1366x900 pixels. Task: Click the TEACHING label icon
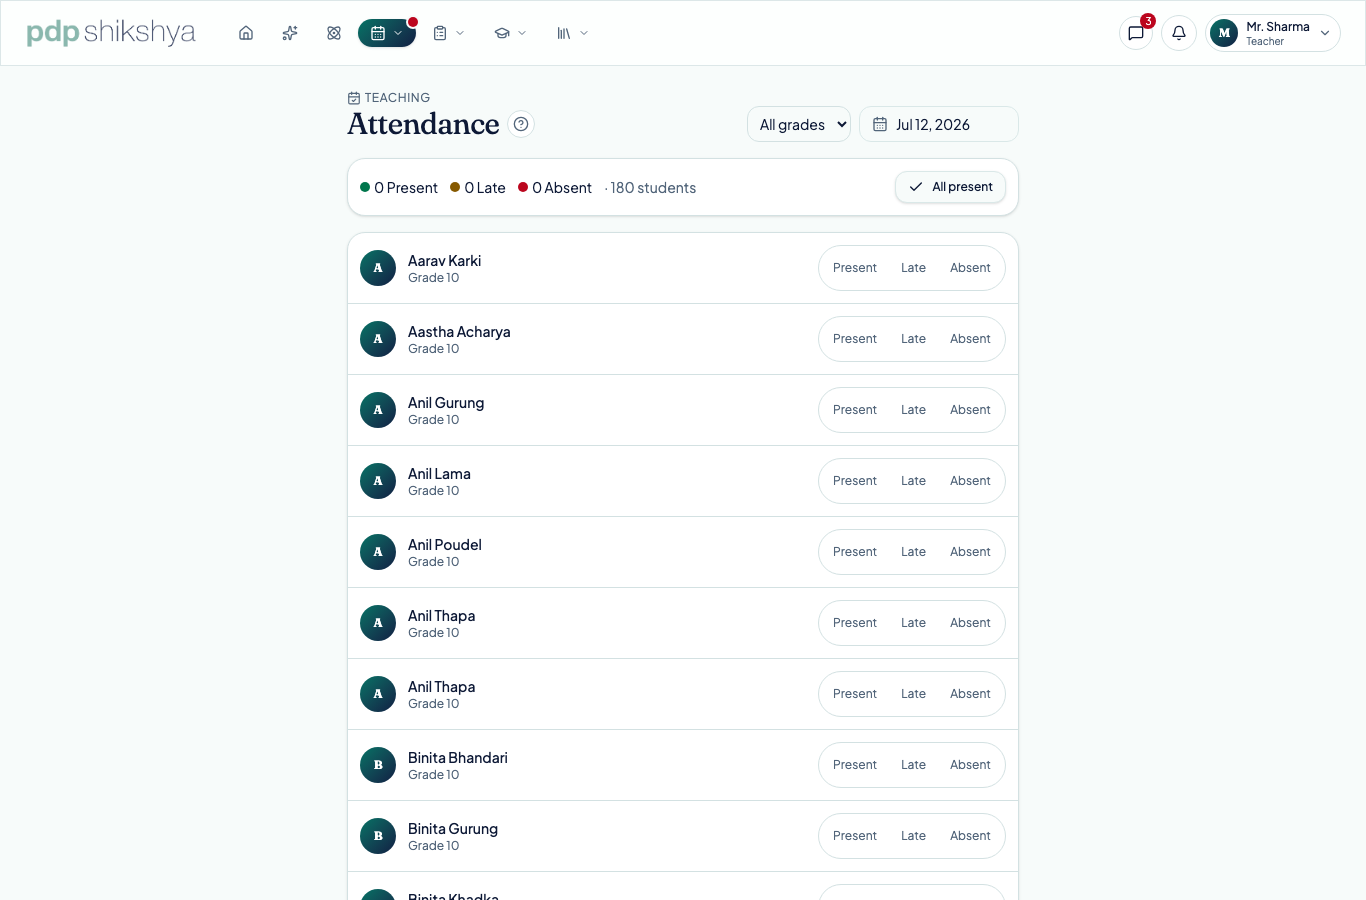[354, 98]
